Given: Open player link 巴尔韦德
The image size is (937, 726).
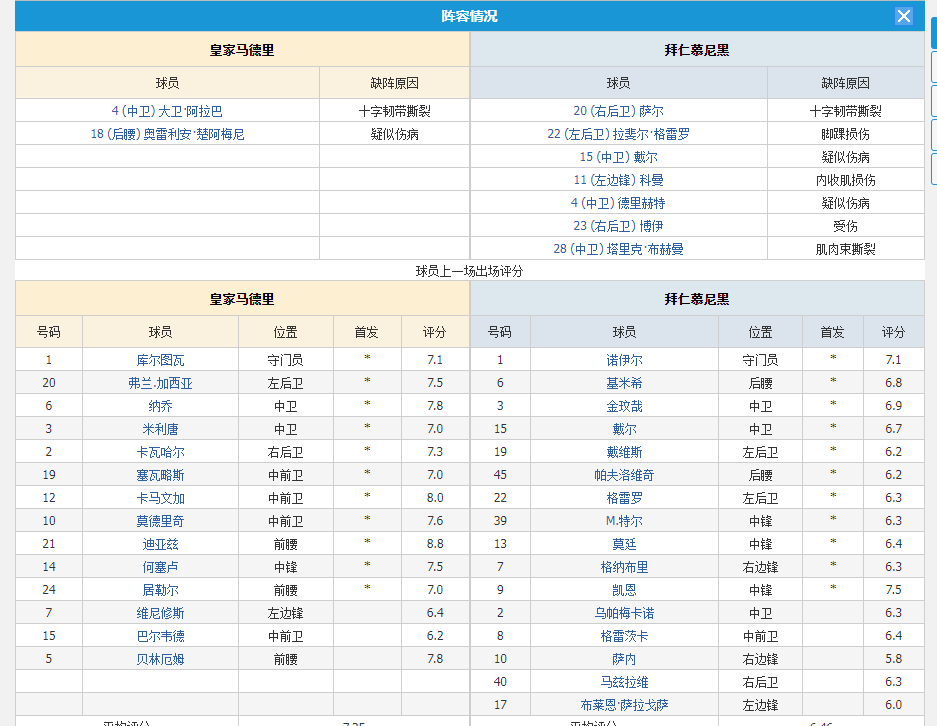Looking at the screenshot, I should [160, 636].
